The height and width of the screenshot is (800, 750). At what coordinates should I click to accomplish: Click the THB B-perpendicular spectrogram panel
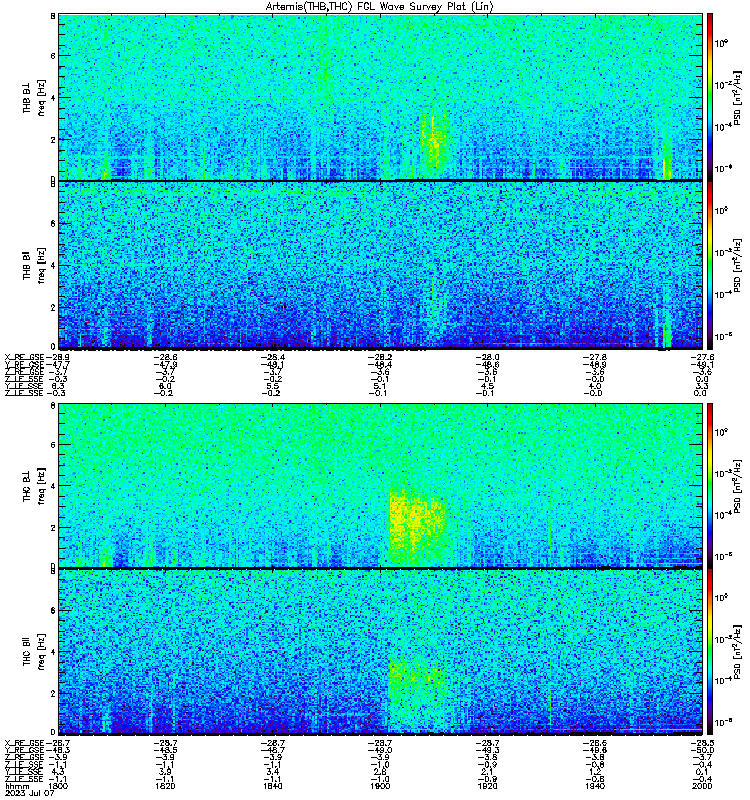coord(380,97)
